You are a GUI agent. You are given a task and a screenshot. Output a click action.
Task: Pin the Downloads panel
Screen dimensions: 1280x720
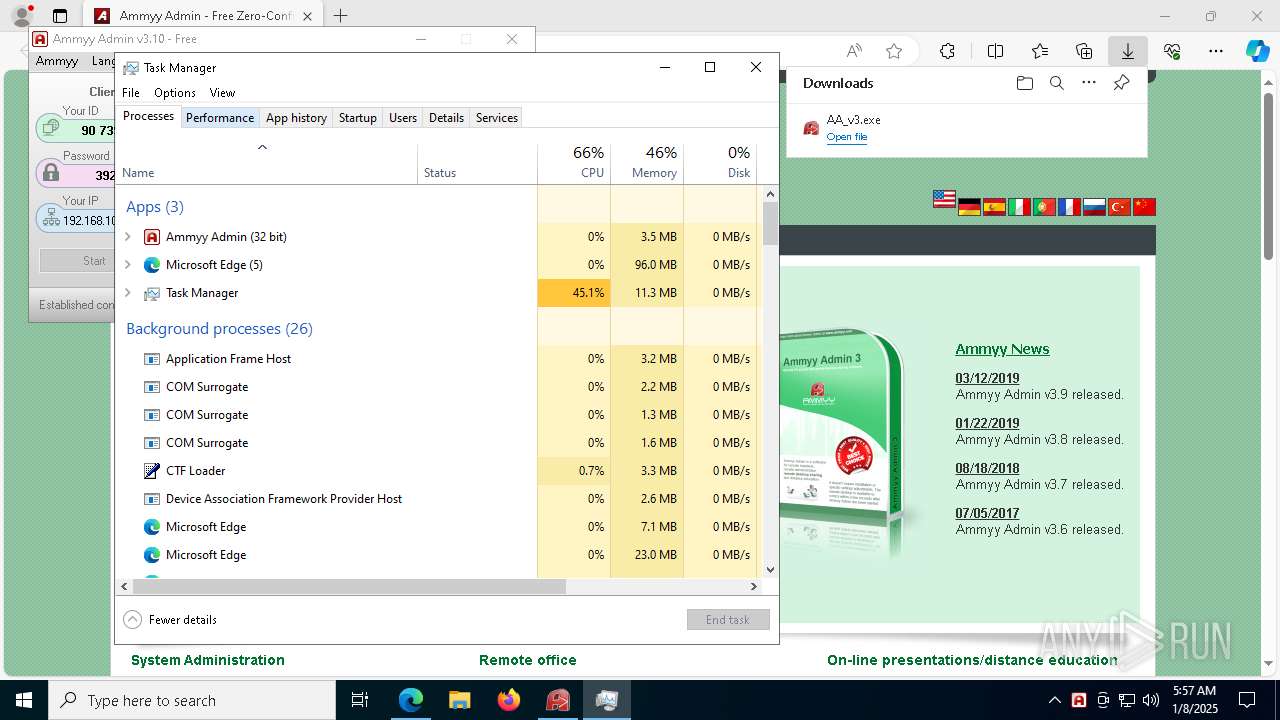(1122, 83)
